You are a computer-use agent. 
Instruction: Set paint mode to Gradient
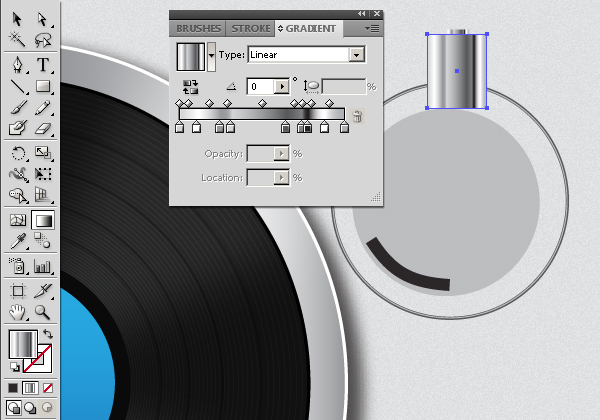tap(30, 388)
